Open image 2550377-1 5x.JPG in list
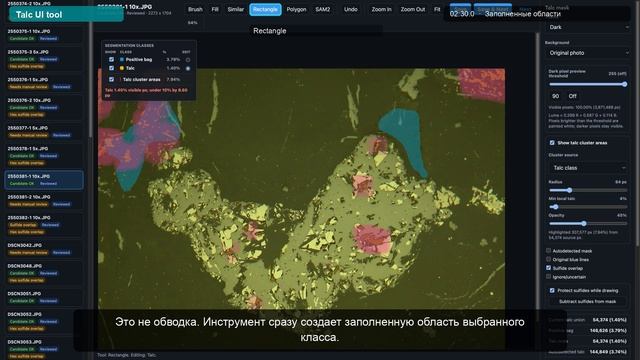The image size is (640, 360). [x=44, y=131]
